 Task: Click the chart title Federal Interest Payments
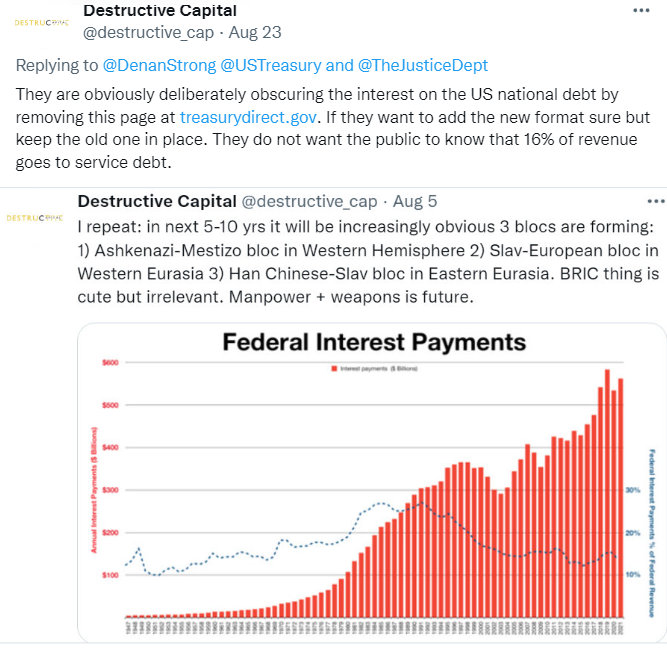[x=373, y=343]
